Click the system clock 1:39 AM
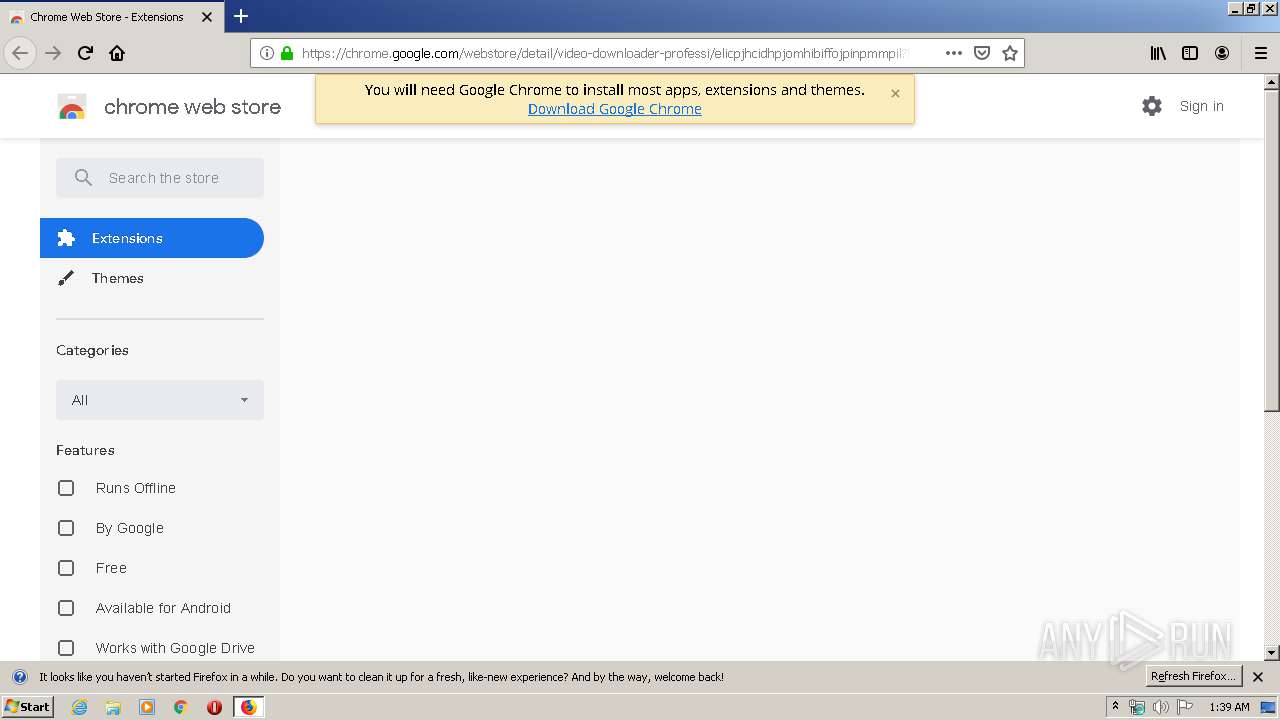The image size is (1280, 720). [x=1229, y=707]
